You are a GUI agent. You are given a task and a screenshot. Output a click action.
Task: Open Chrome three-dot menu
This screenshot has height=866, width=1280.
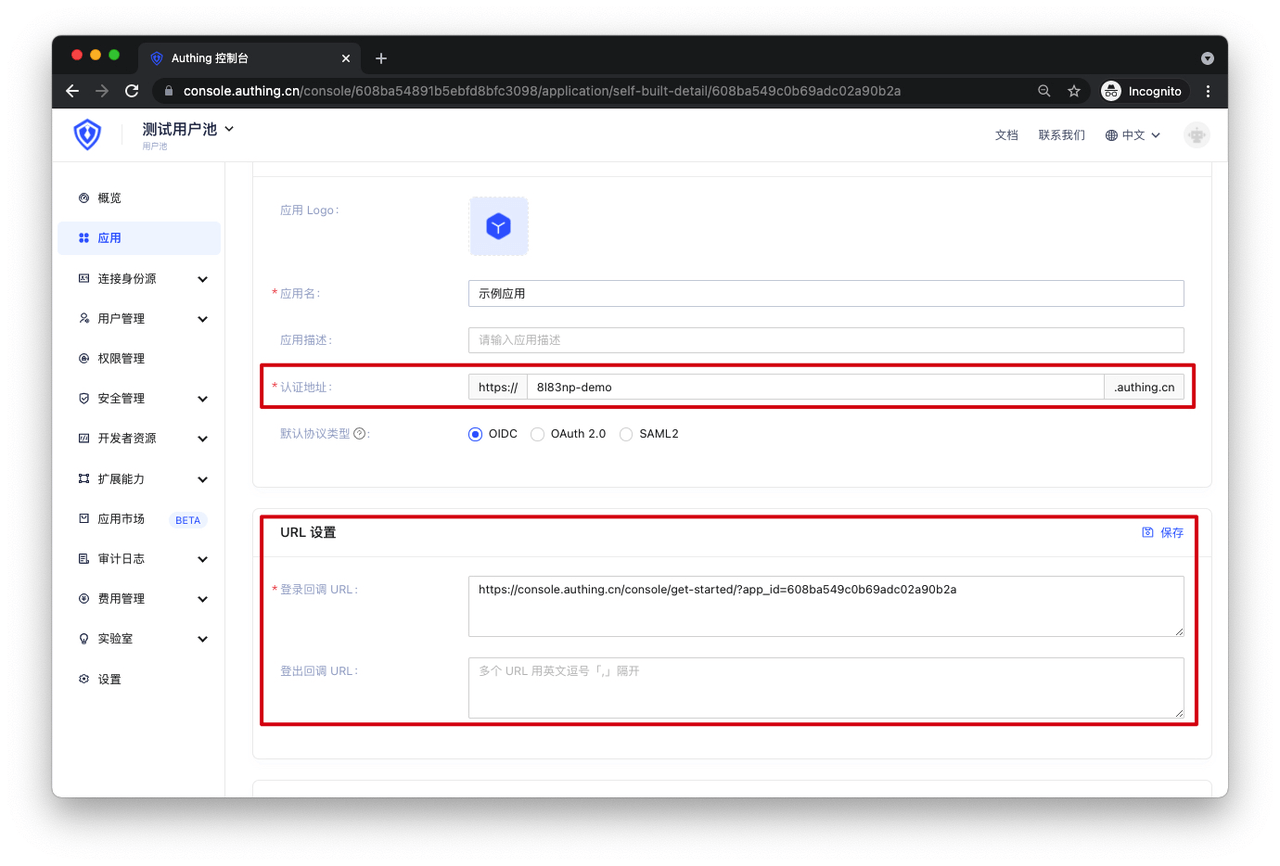click(1208, 91)
